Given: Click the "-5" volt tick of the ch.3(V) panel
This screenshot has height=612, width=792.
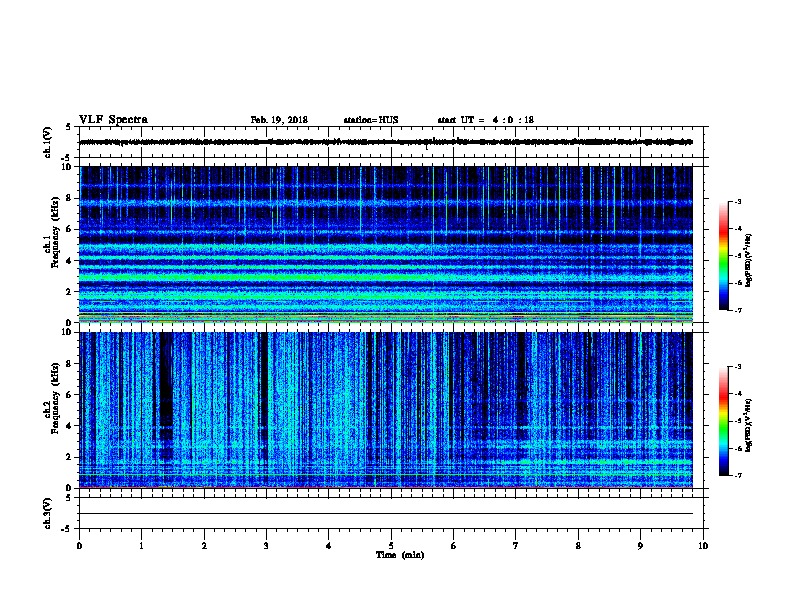Looking at the screenshot, I should pos(67,529).
